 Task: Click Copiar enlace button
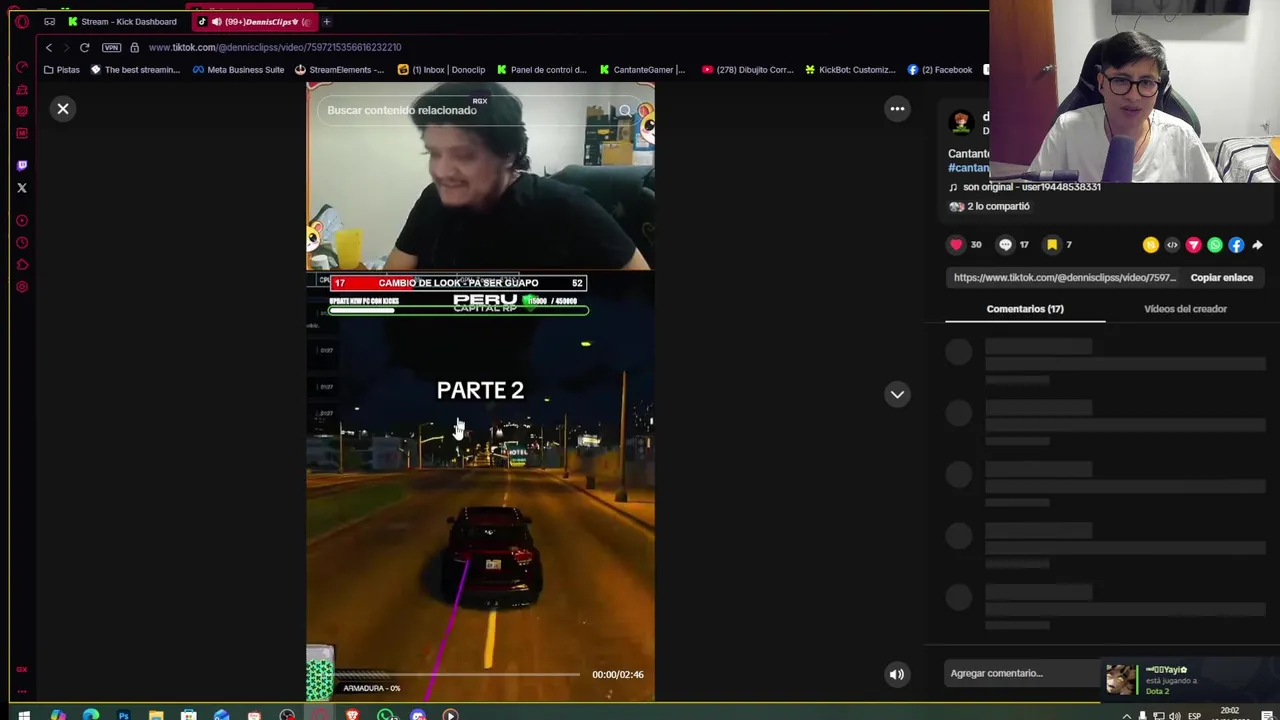(x=1221, y=278)
